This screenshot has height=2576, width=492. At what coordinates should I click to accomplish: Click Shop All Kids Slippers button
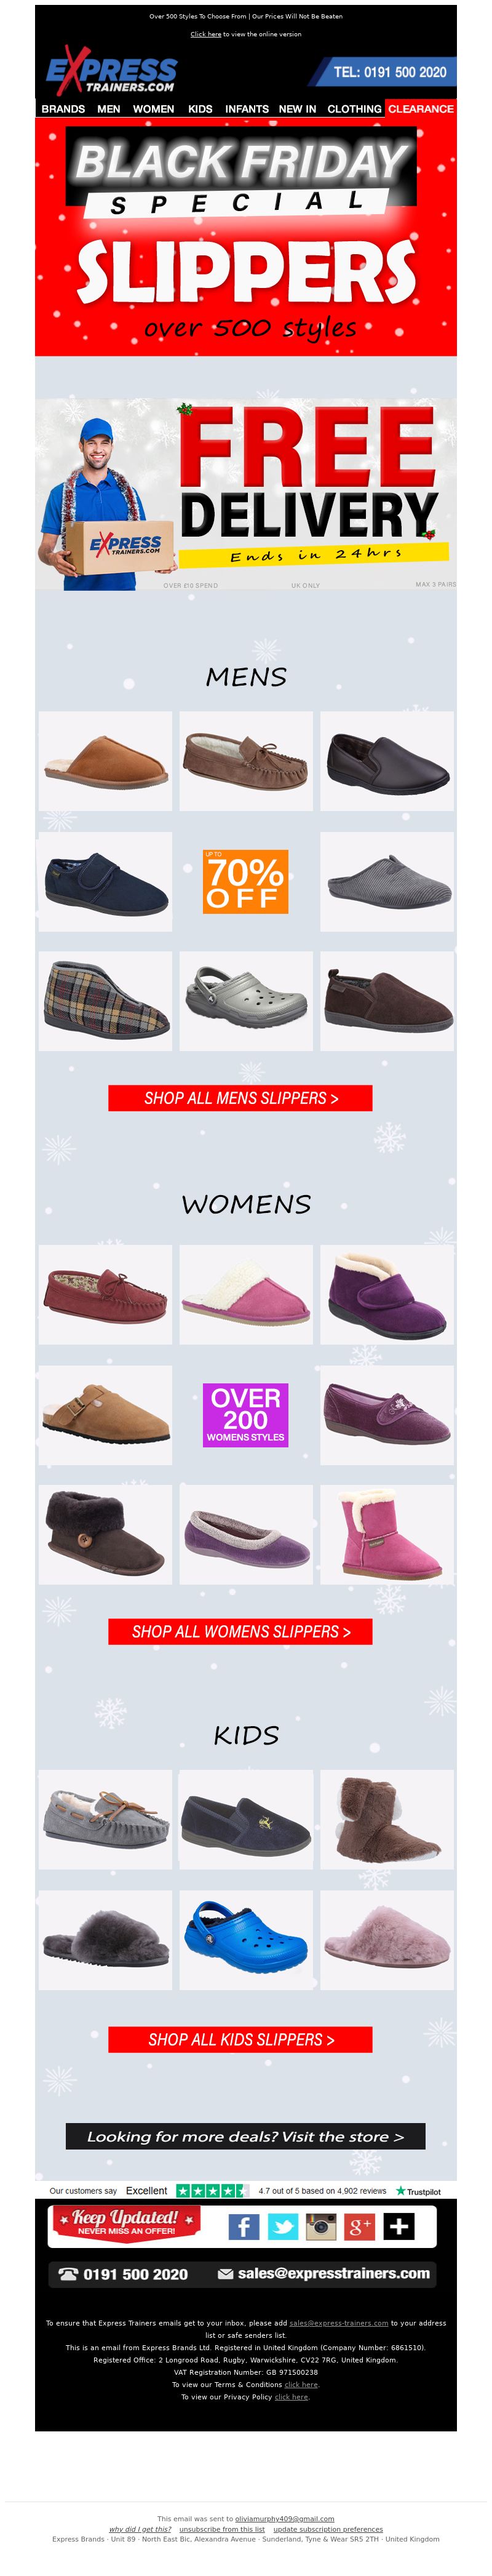click(x=240, y=2039)
